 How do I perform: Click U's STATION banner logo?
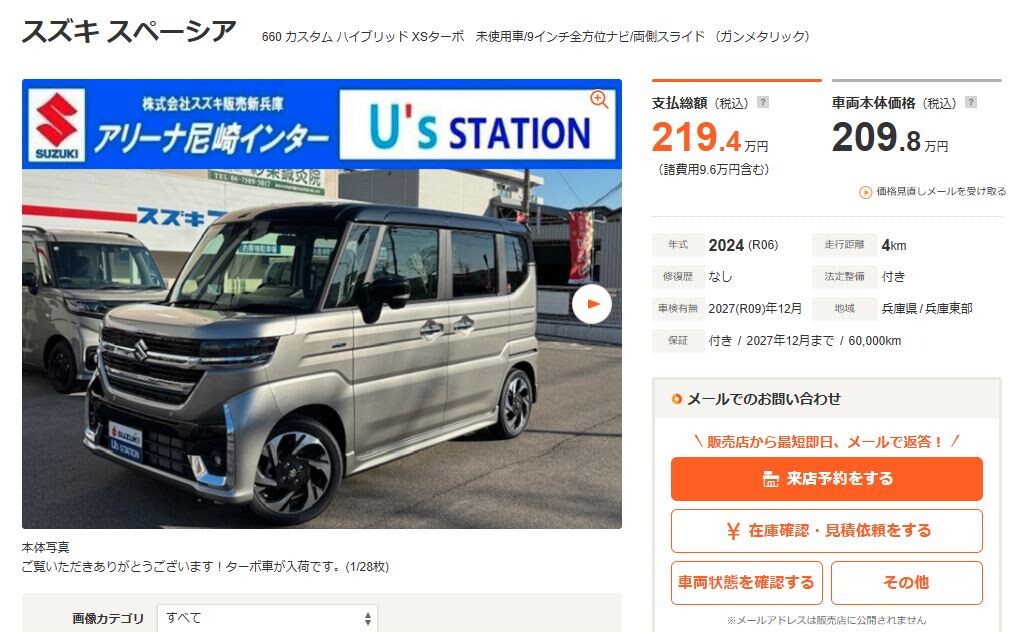(x=477, y=125)
